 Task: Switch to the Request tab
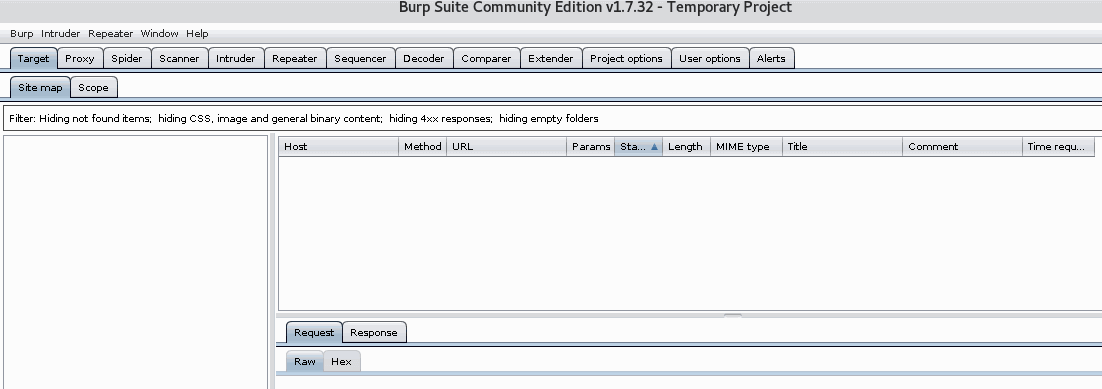click(x=314, y=332)
